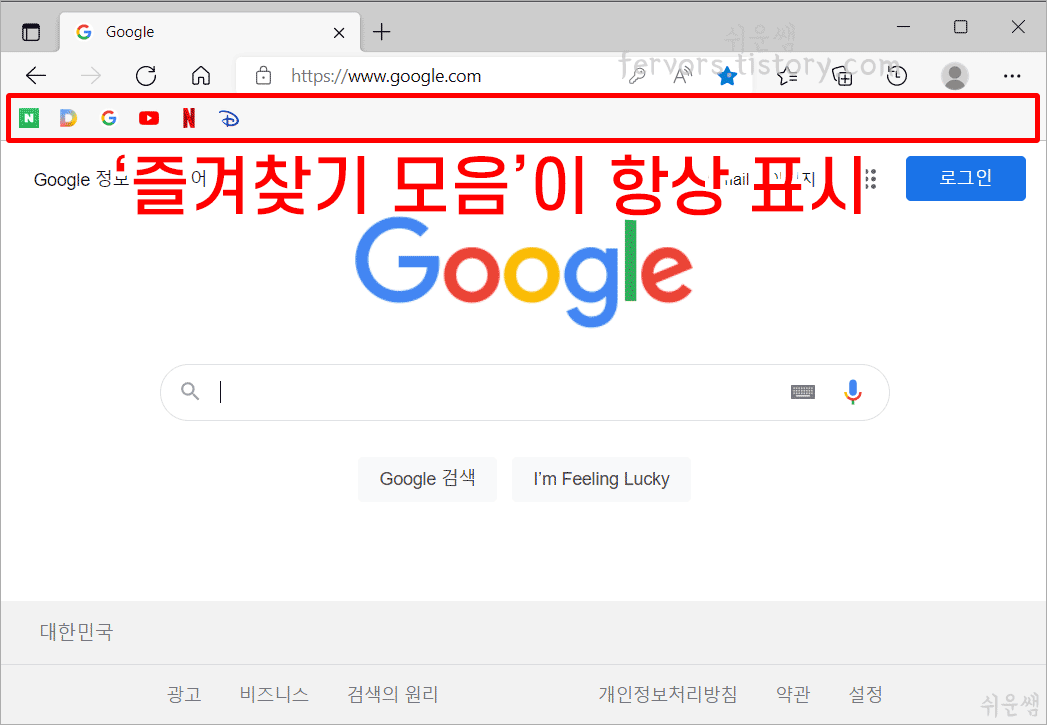The height and width of the screenshot is (725, 1047).
Task: Go forward to next page
Action: coord(91,76)
